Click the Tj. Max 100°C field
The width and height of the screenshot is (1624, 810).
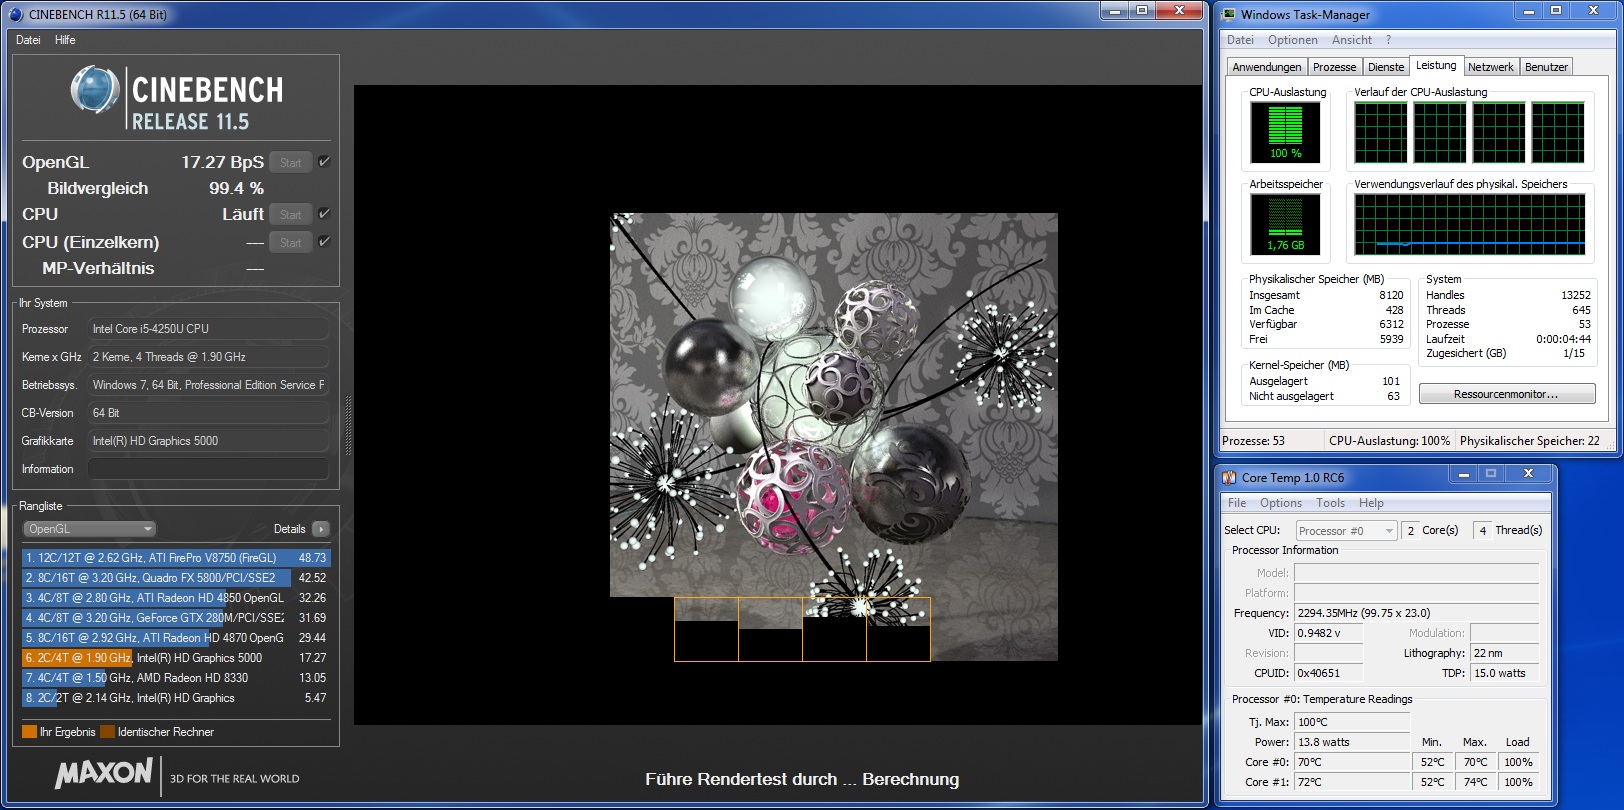pyautogui.click(x=1352, y=722)
